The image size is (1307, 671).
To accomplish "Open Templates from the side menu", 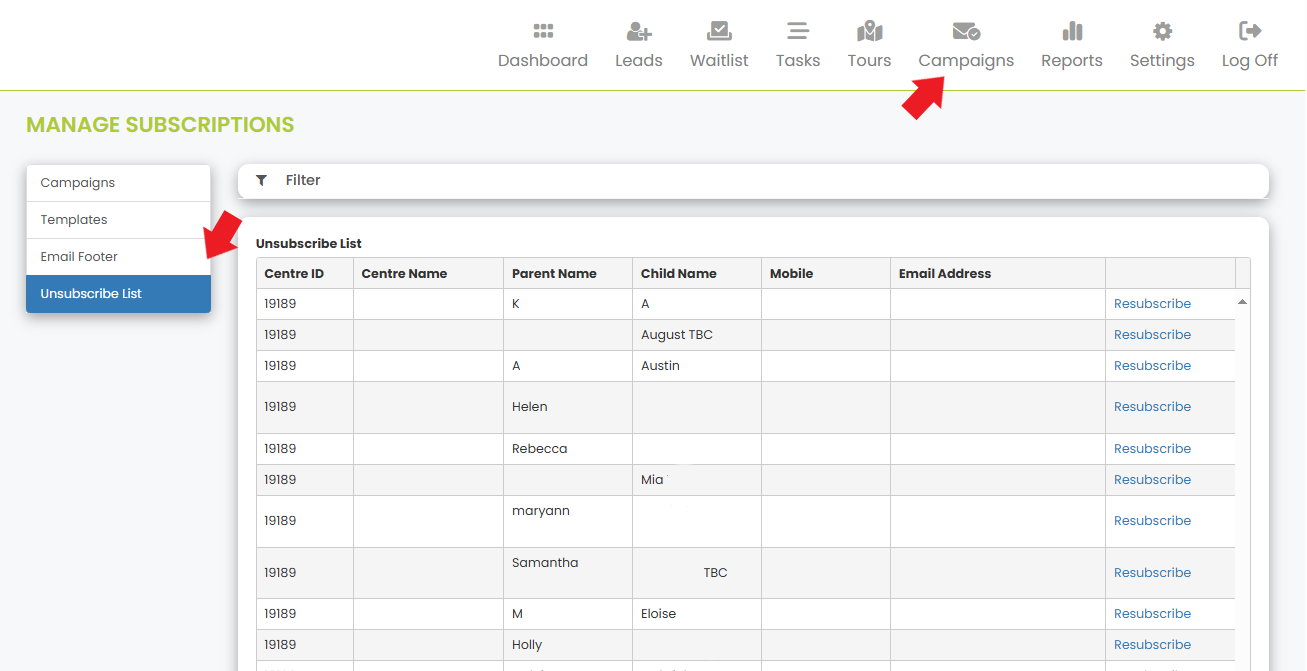I will coord(74,220).
